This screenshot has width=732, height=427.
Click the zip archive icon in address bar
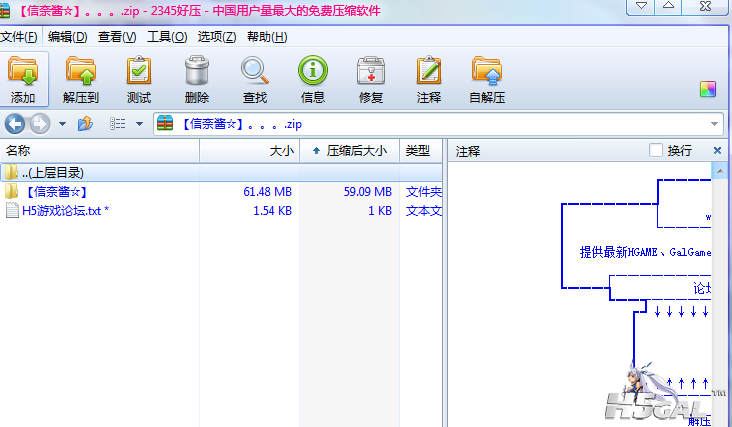[165, 124]
